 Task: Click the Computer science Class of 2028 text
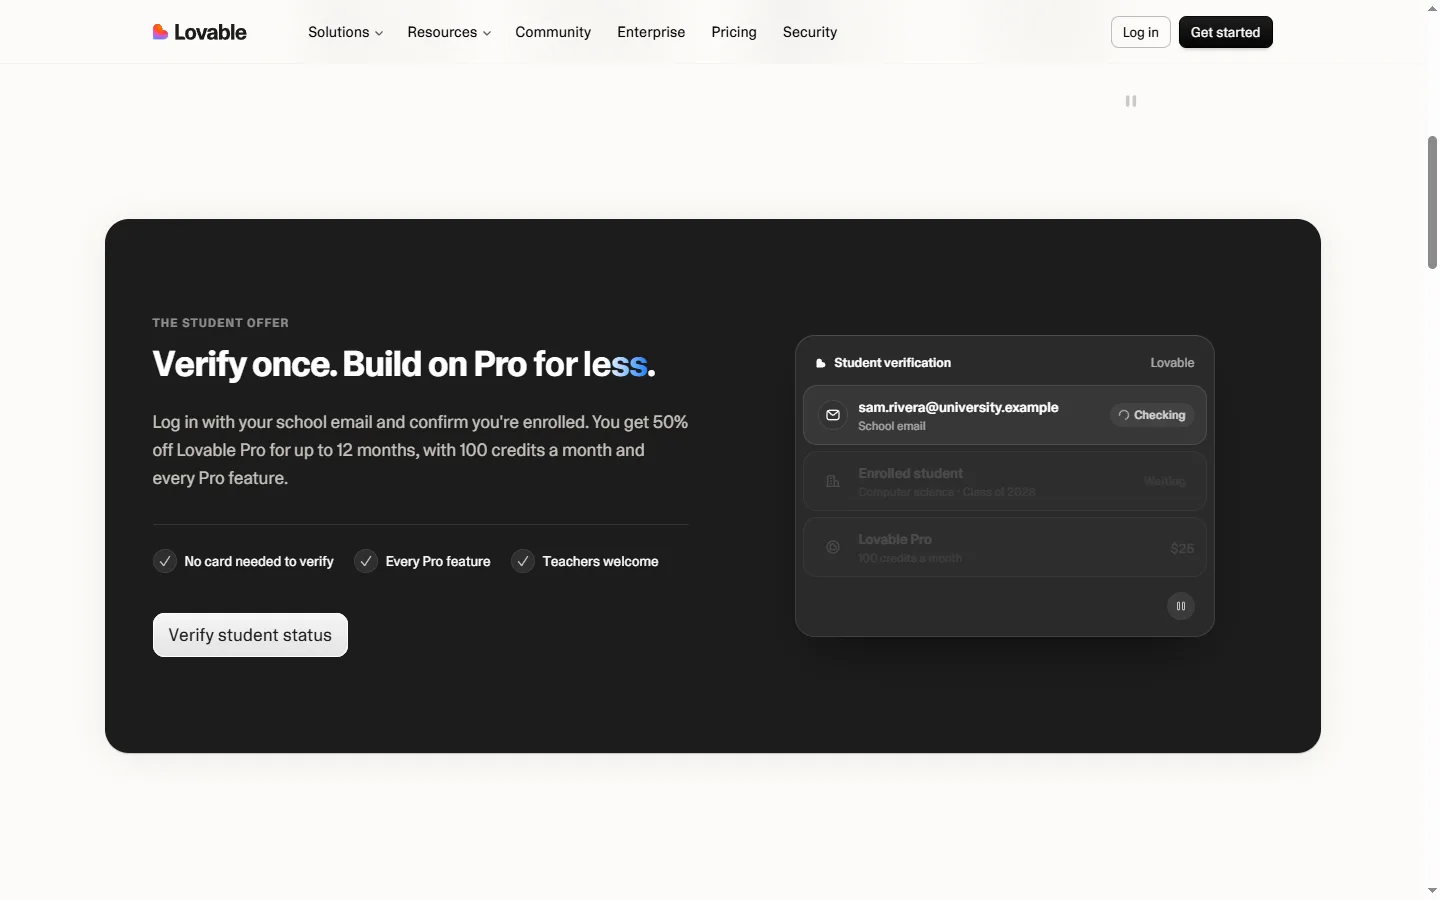[947, 492]
